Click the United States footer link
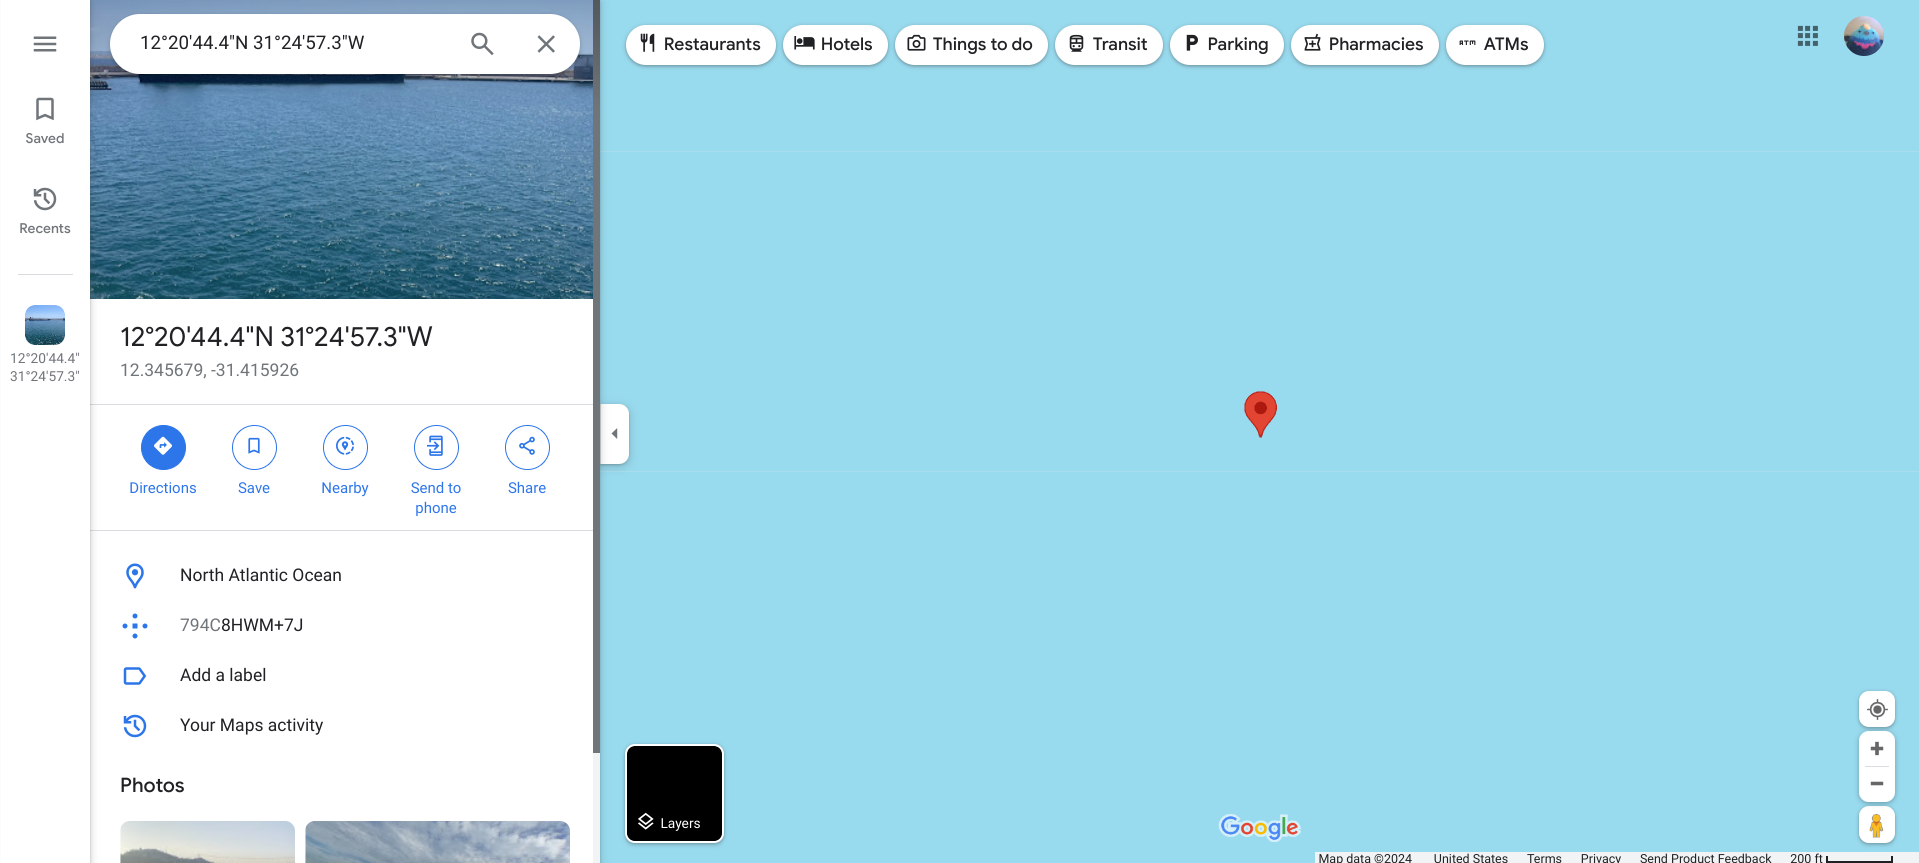Screen dimensions: 1919x863 click(x=1470, y=857)
